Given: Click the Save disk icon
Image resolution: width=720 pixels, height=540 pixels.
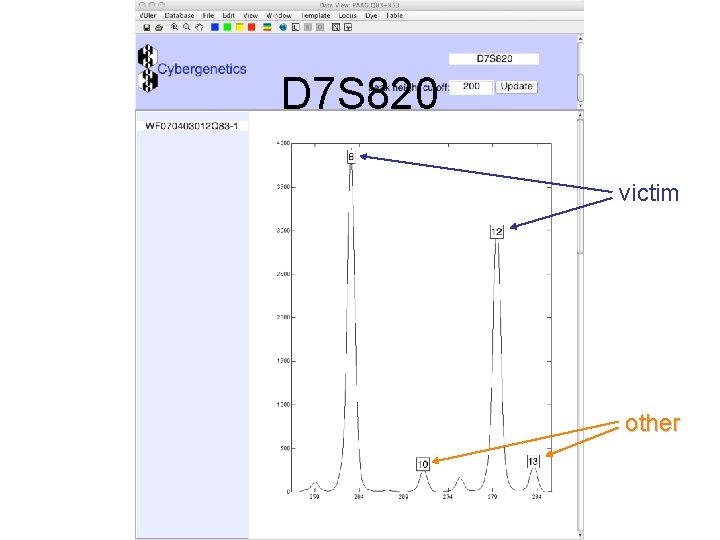Looking at the screenshot, I should pos(146,28).
